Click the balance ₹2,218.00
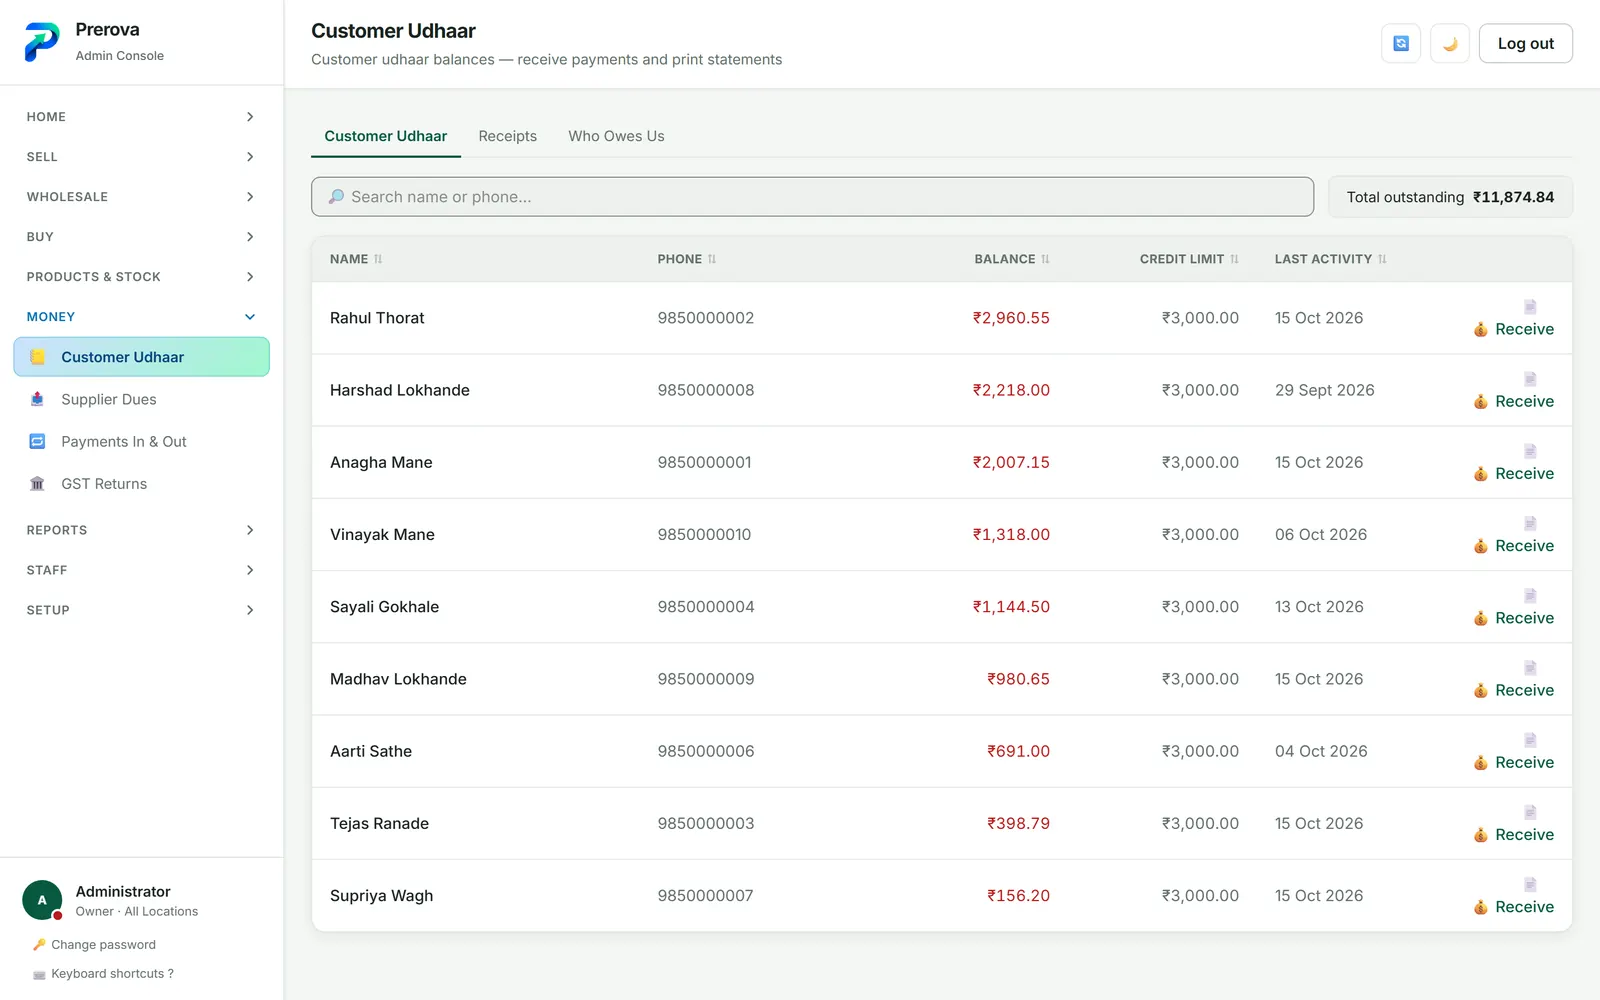 (1011, 390)
